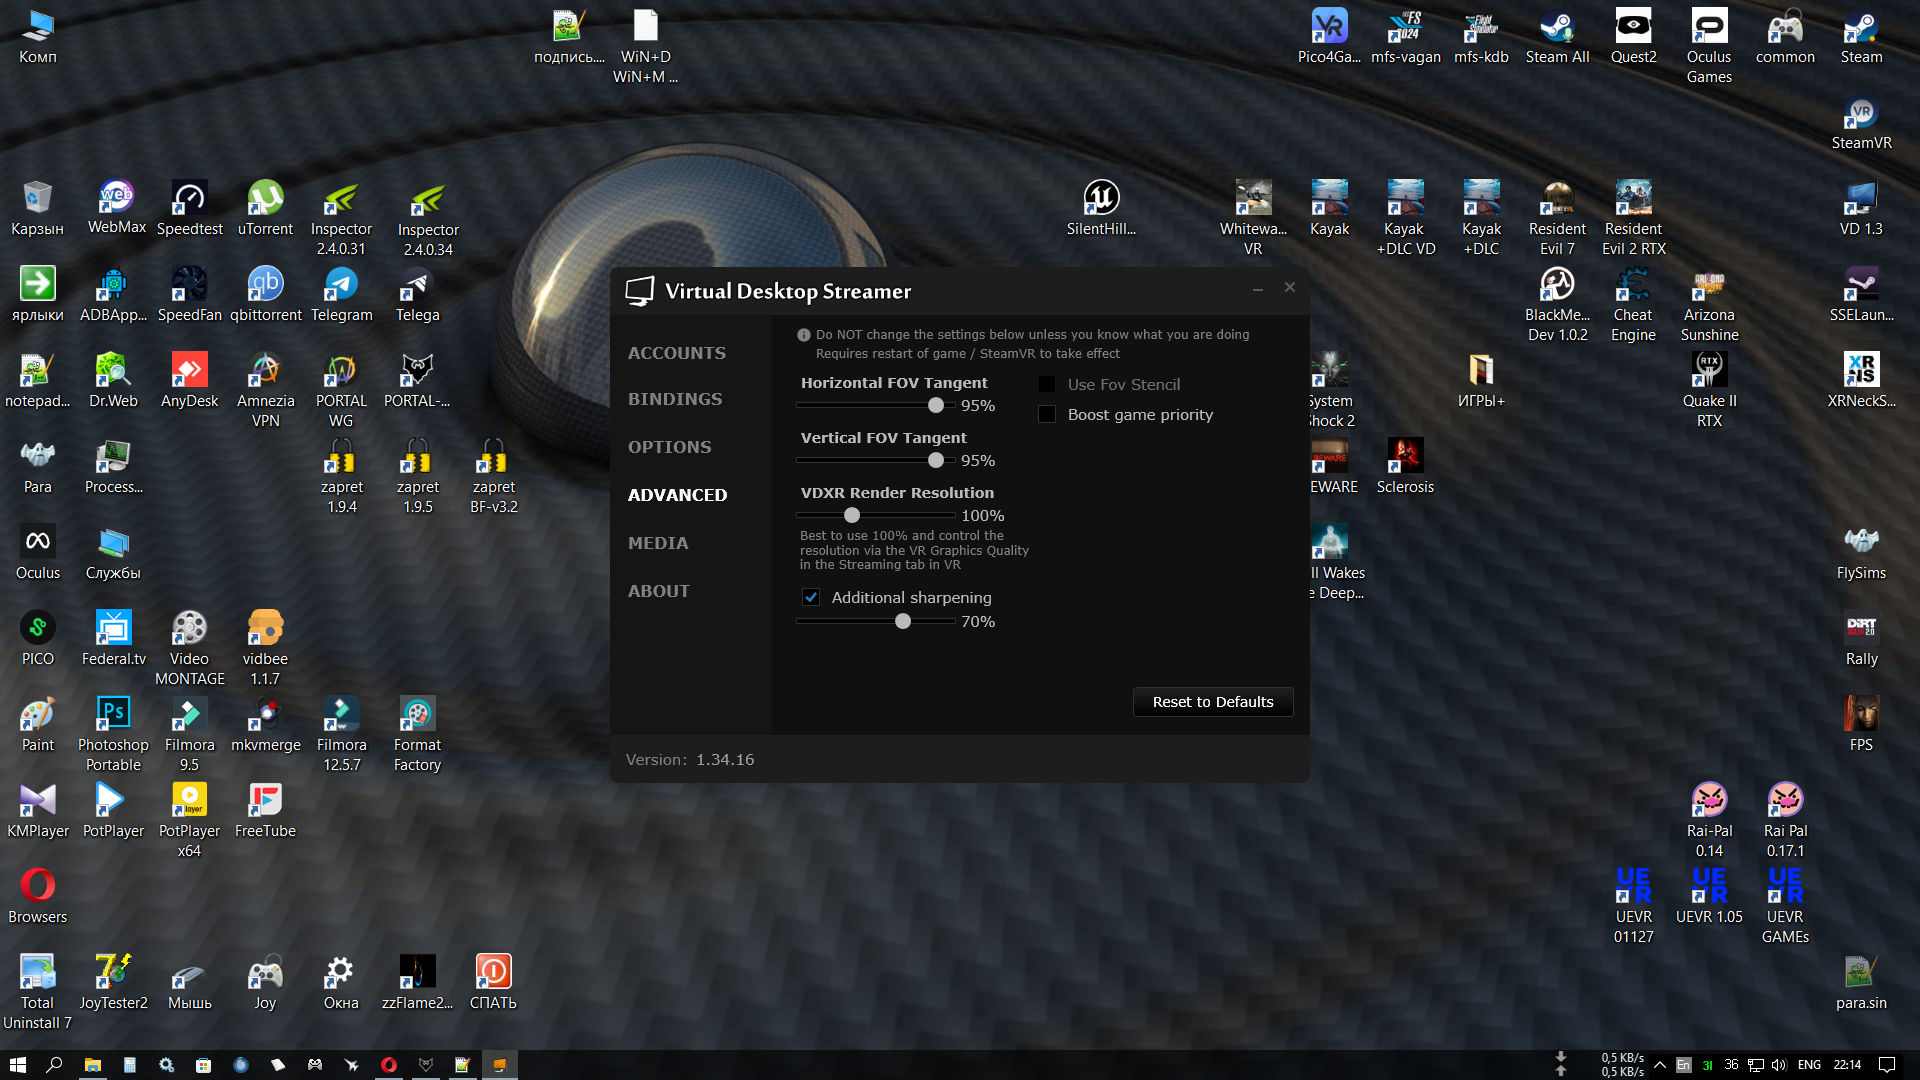Screen dimensions: 1920x1080
Task: Click Reset to Defaults button
Action: tap(1212, 702)
